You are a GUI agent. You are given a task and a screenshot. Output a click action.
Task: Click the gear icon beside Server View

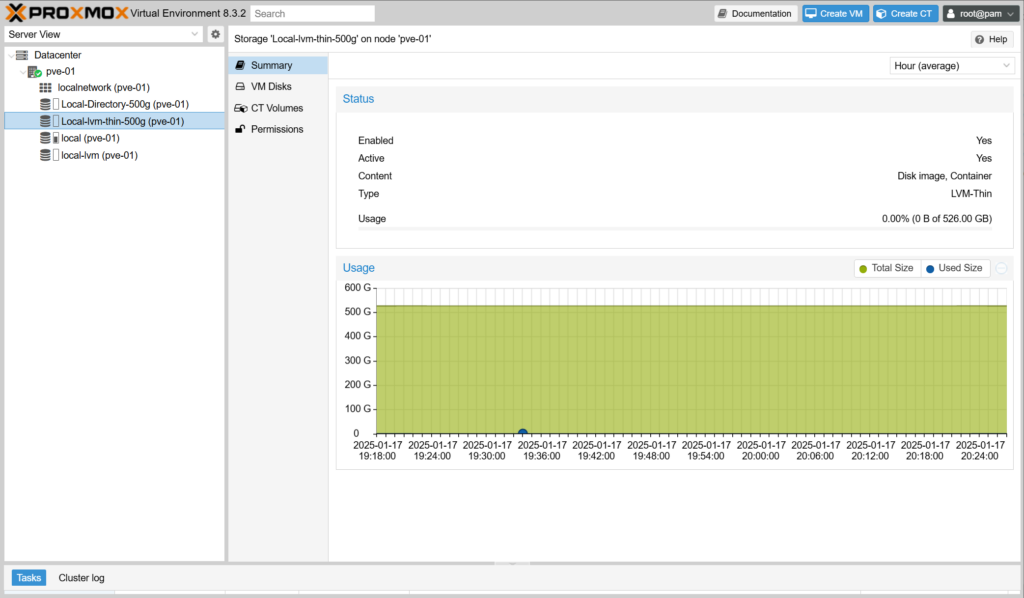pos(215,34)
